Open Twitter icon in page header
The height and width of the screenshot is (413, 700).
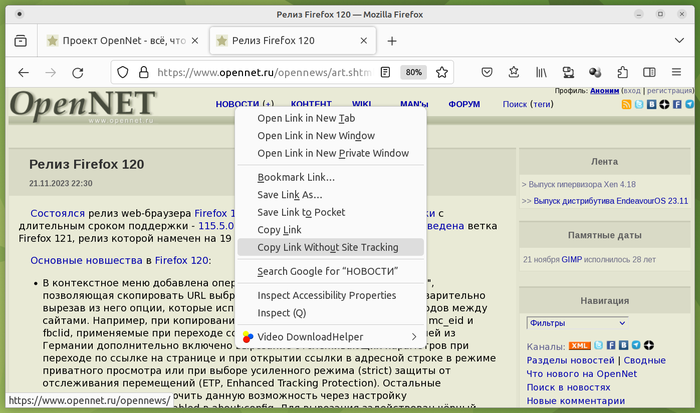(639, 104)
